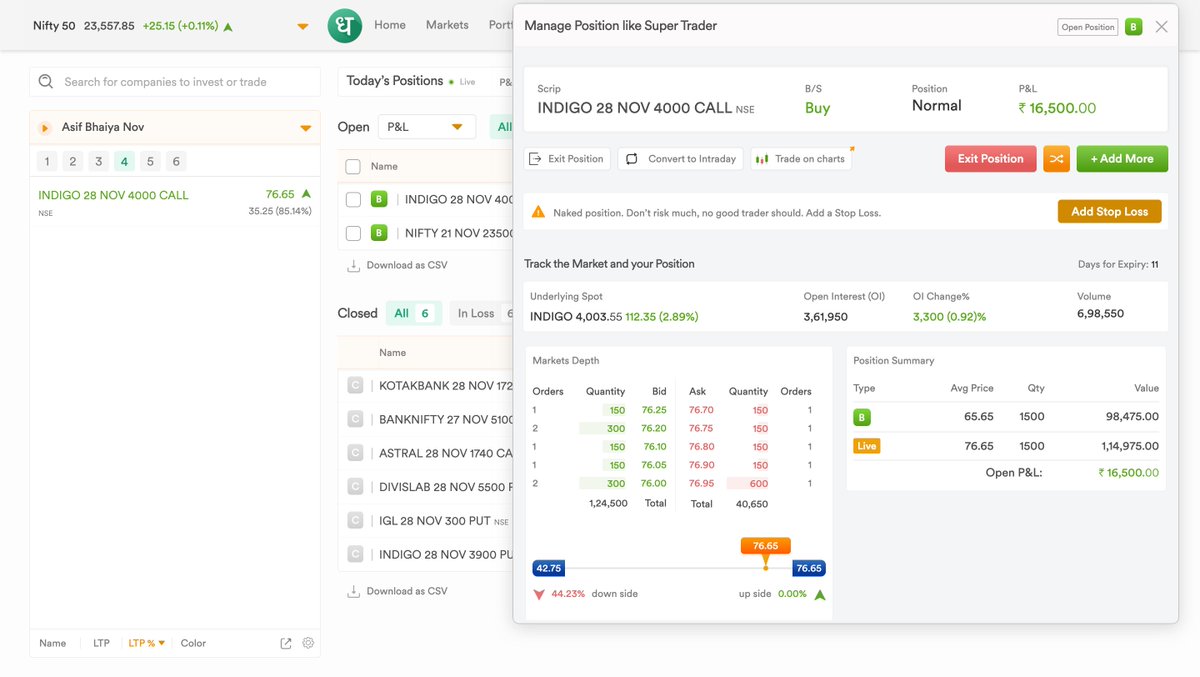Click the green up arrow next to watchlist price 76.65
Screen dimensions: 1200x677
point(306,194)
